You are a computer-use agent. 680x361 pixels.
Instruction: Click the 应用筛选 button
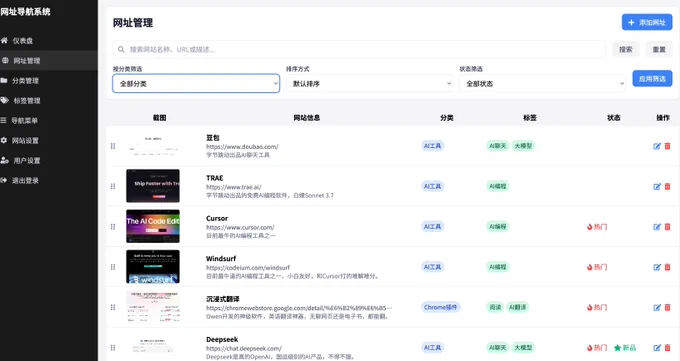click(652, 79)
